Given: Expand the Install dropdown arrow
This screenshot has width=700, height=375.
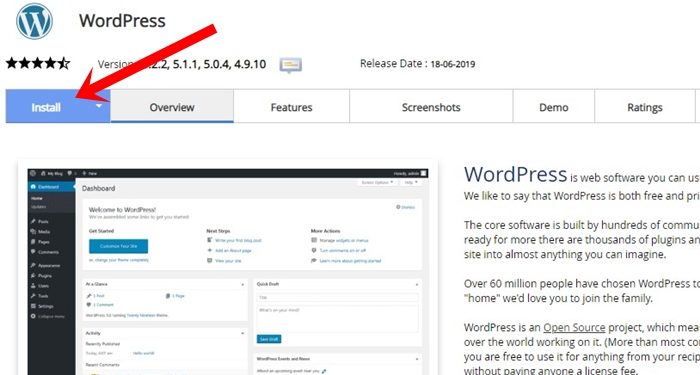Looking at the screenshot, I should [x=99, y=106].
